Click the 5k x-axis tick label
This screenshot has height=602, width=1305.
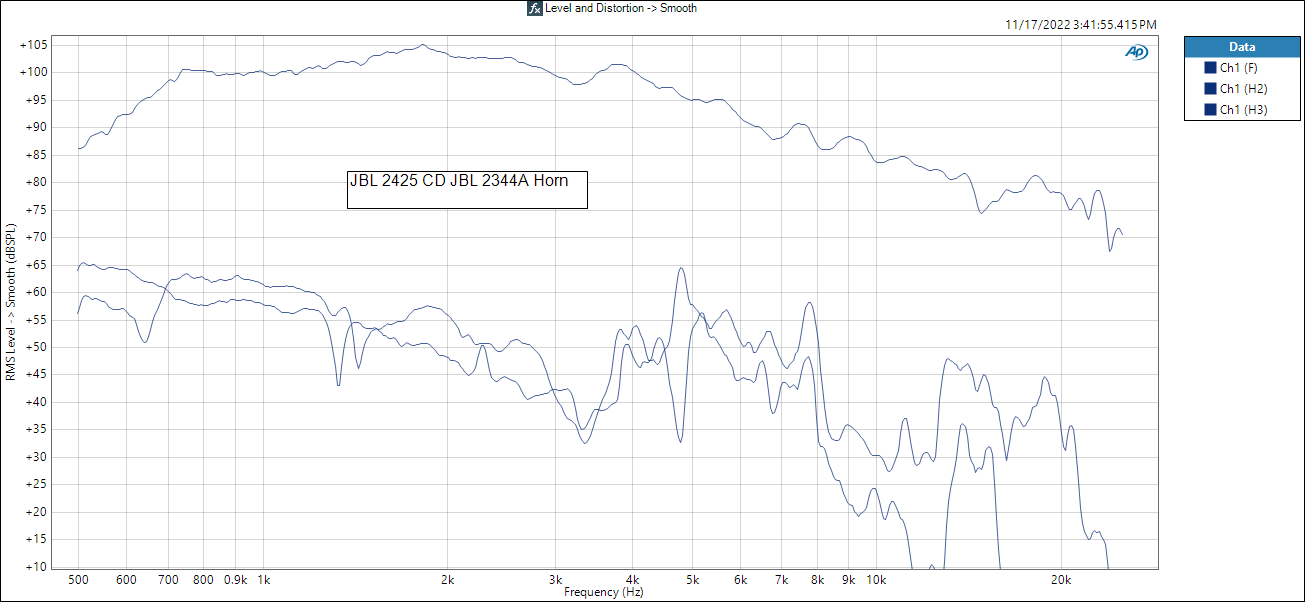click(692, 580)
